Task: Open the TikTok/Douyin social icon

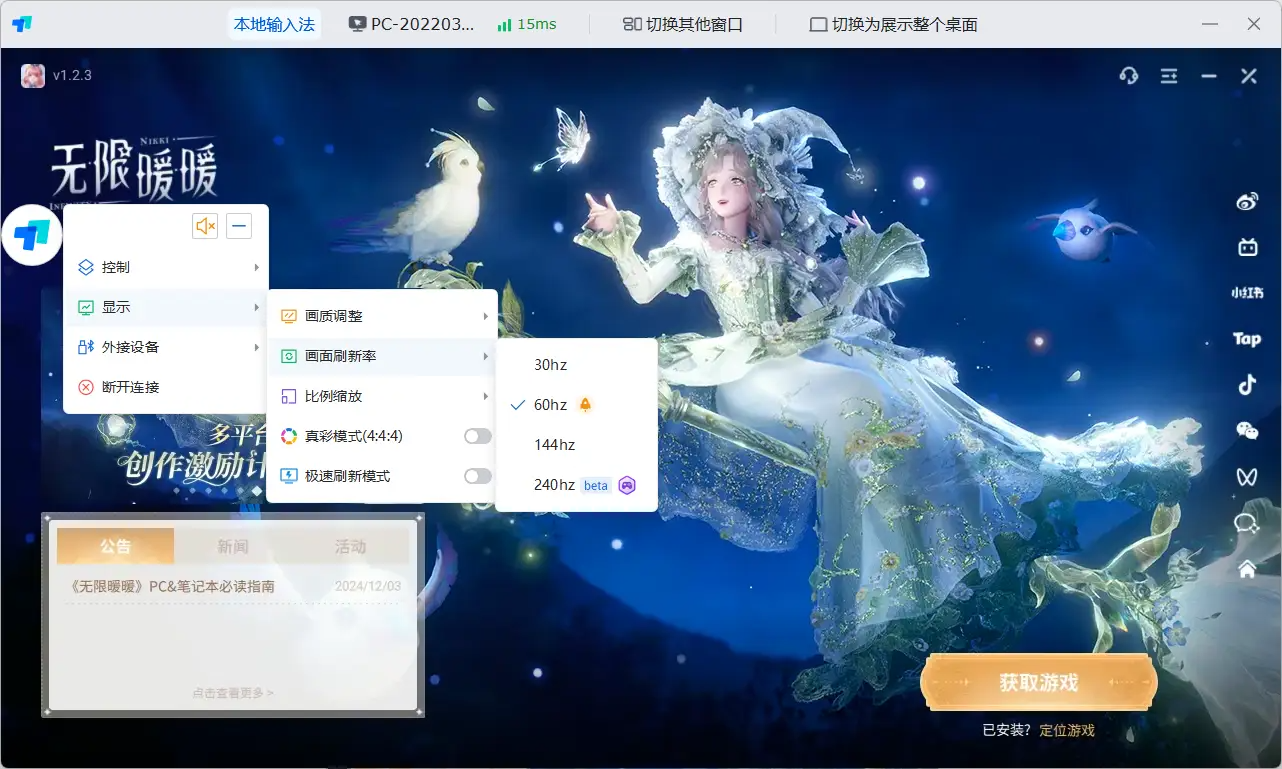Action: click(1247, 385)
